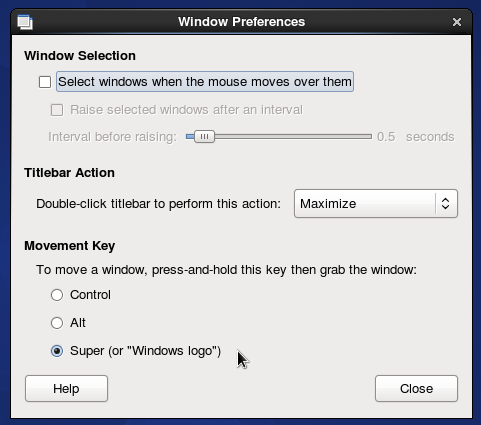Viewport: 481px width, 425px height.
Task: Open the Maximize titlebar action combo box
Action: tap(376, 204)
